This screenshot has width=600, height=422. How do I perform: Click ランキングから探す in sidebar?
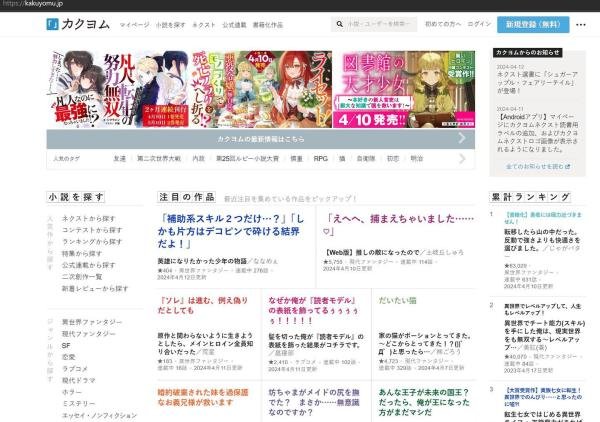coord(92,242)
